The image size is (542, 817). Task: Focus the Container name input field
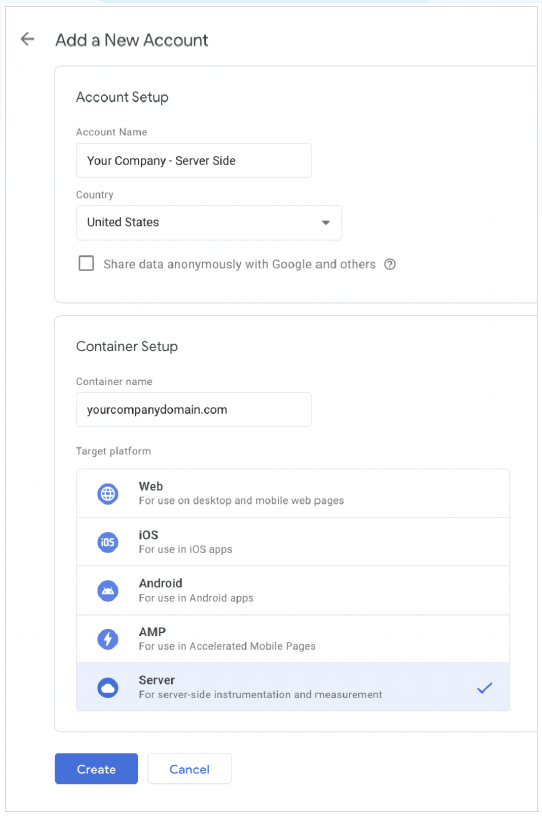[194, 410]
